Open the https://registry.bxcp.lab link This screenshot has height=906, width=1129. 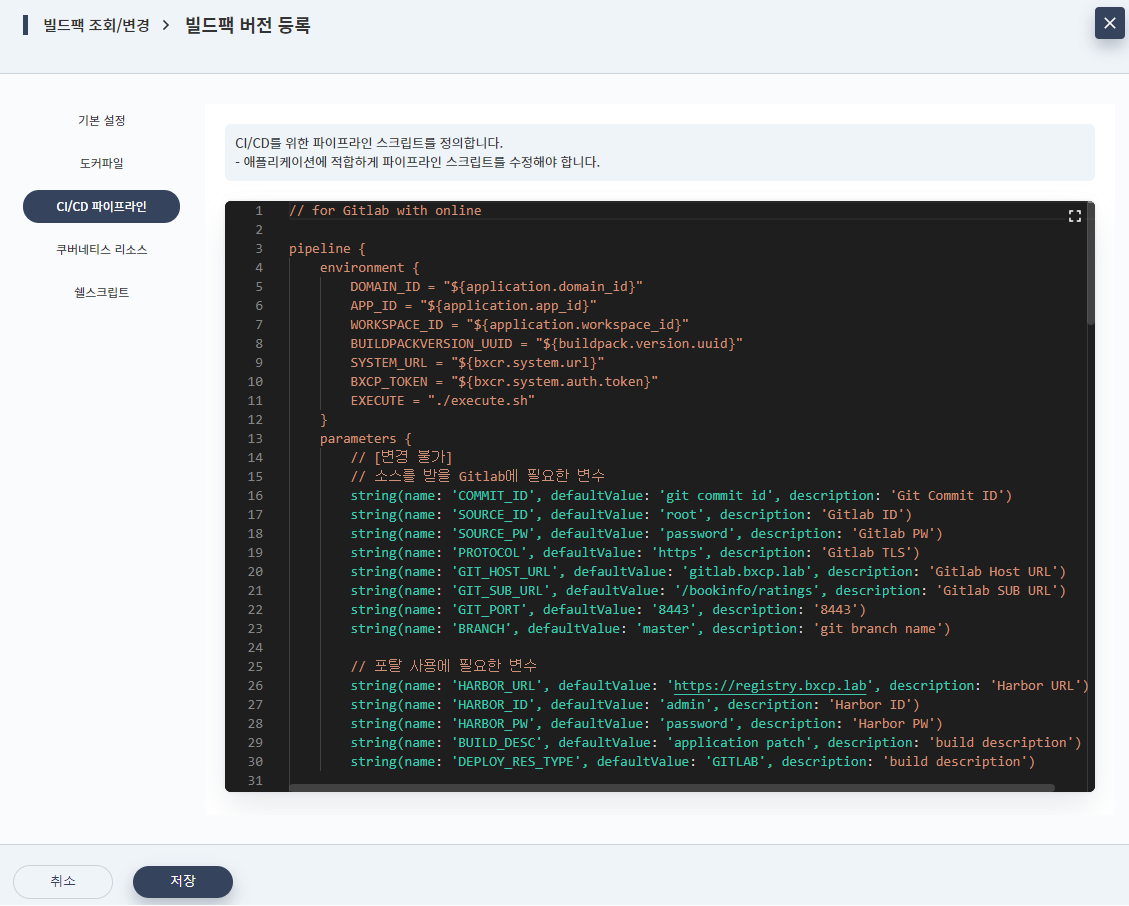coord(770,686)
